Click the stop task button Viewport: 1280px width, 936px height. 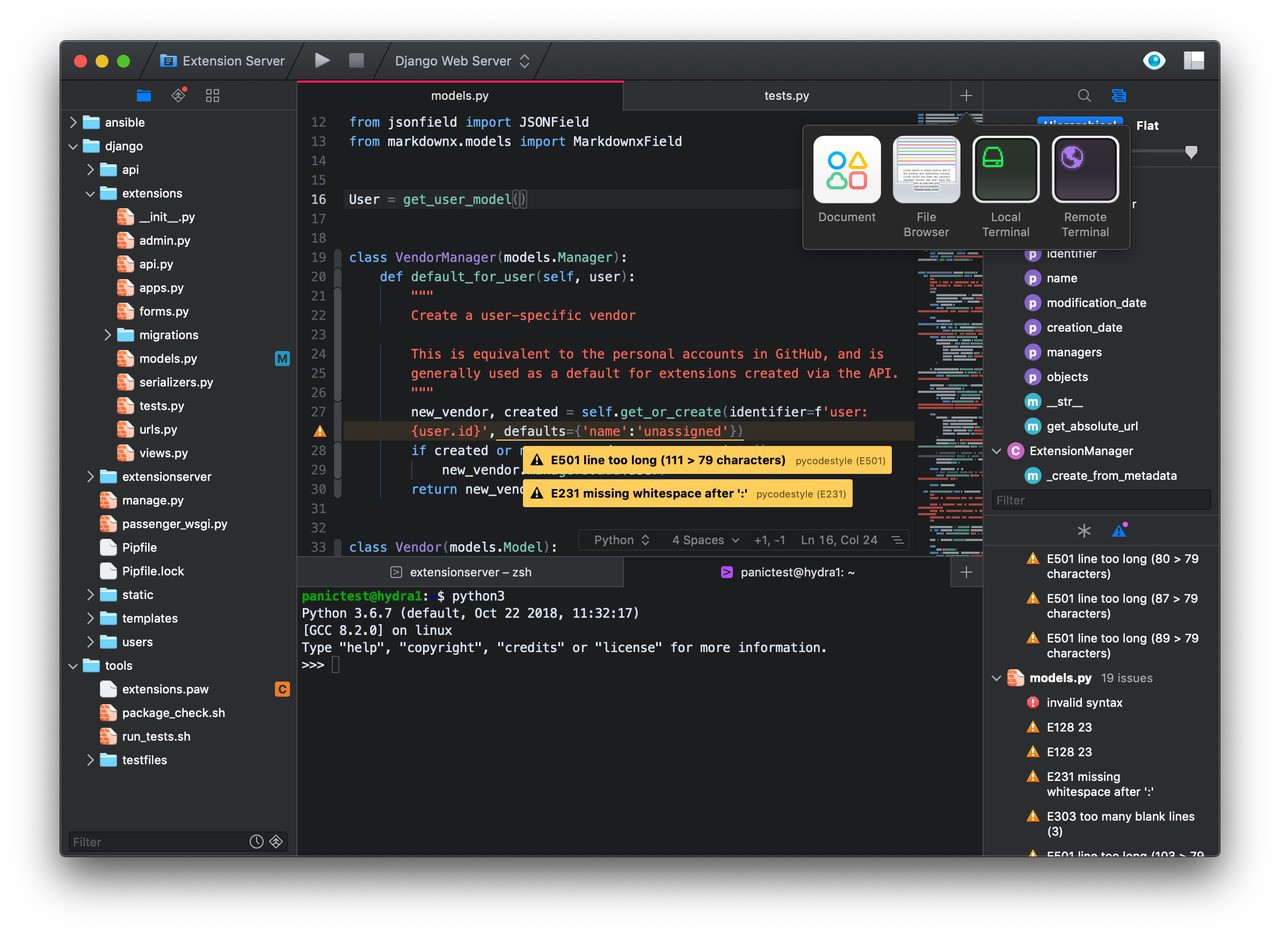point(356,60)
